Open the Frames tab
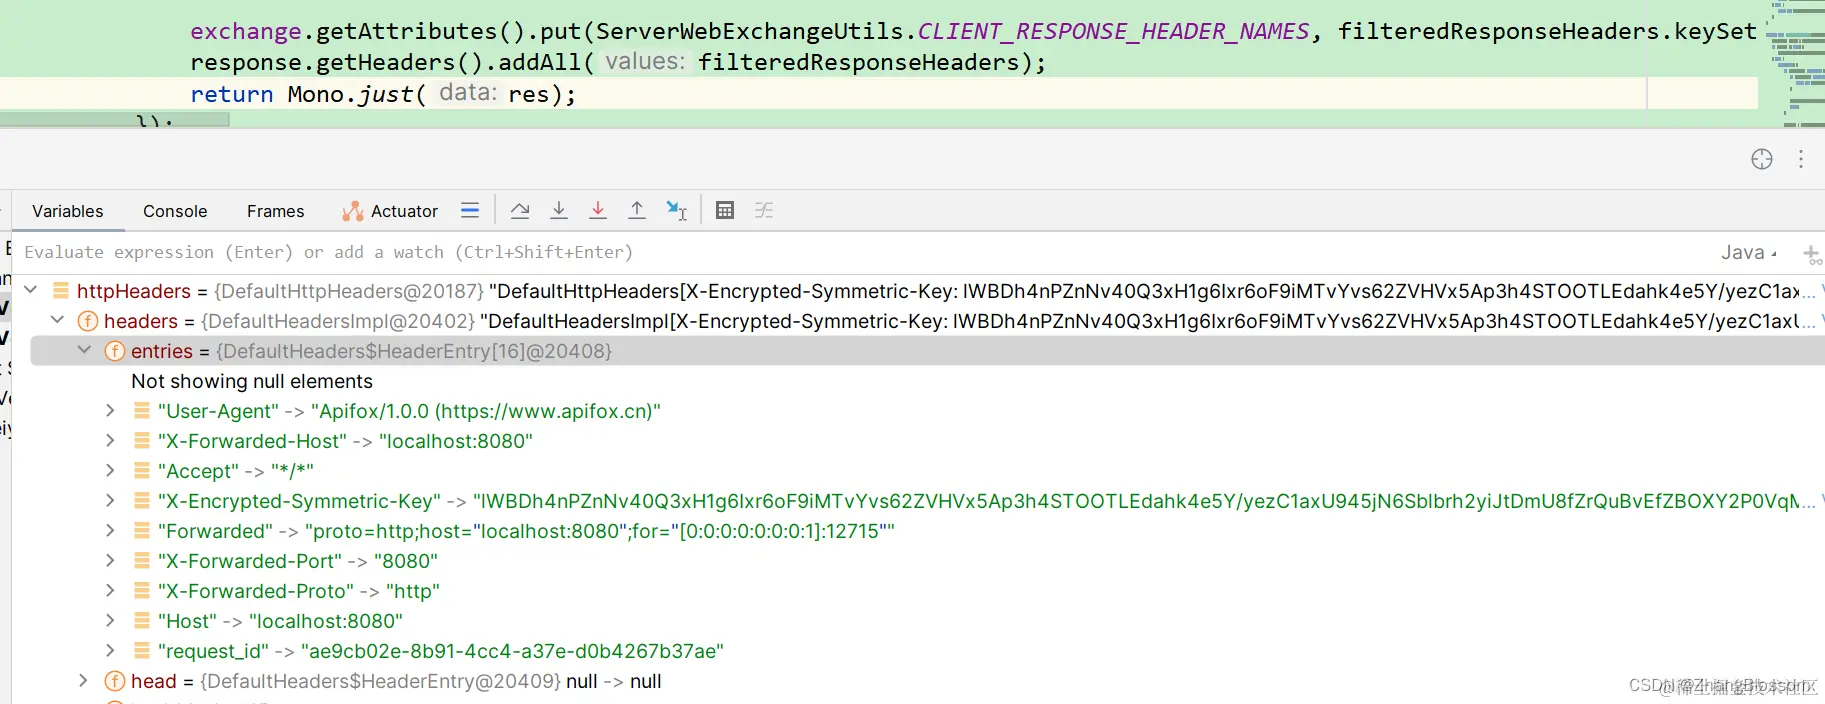 coord(275,211)
